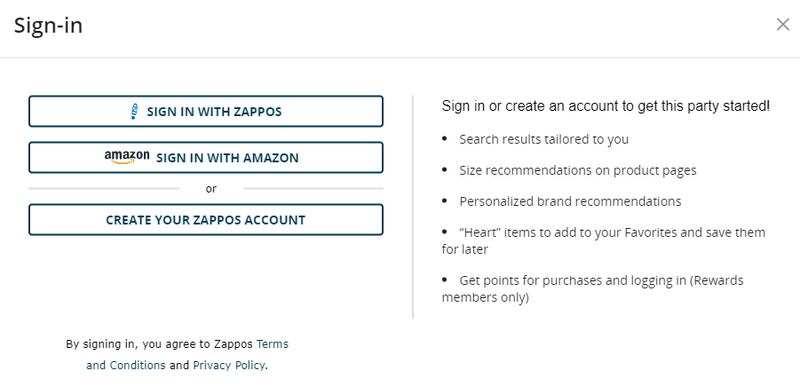Open the Terms link after Zappos
The width and height of the screenshot is (800, 385).
click(272, 344)
